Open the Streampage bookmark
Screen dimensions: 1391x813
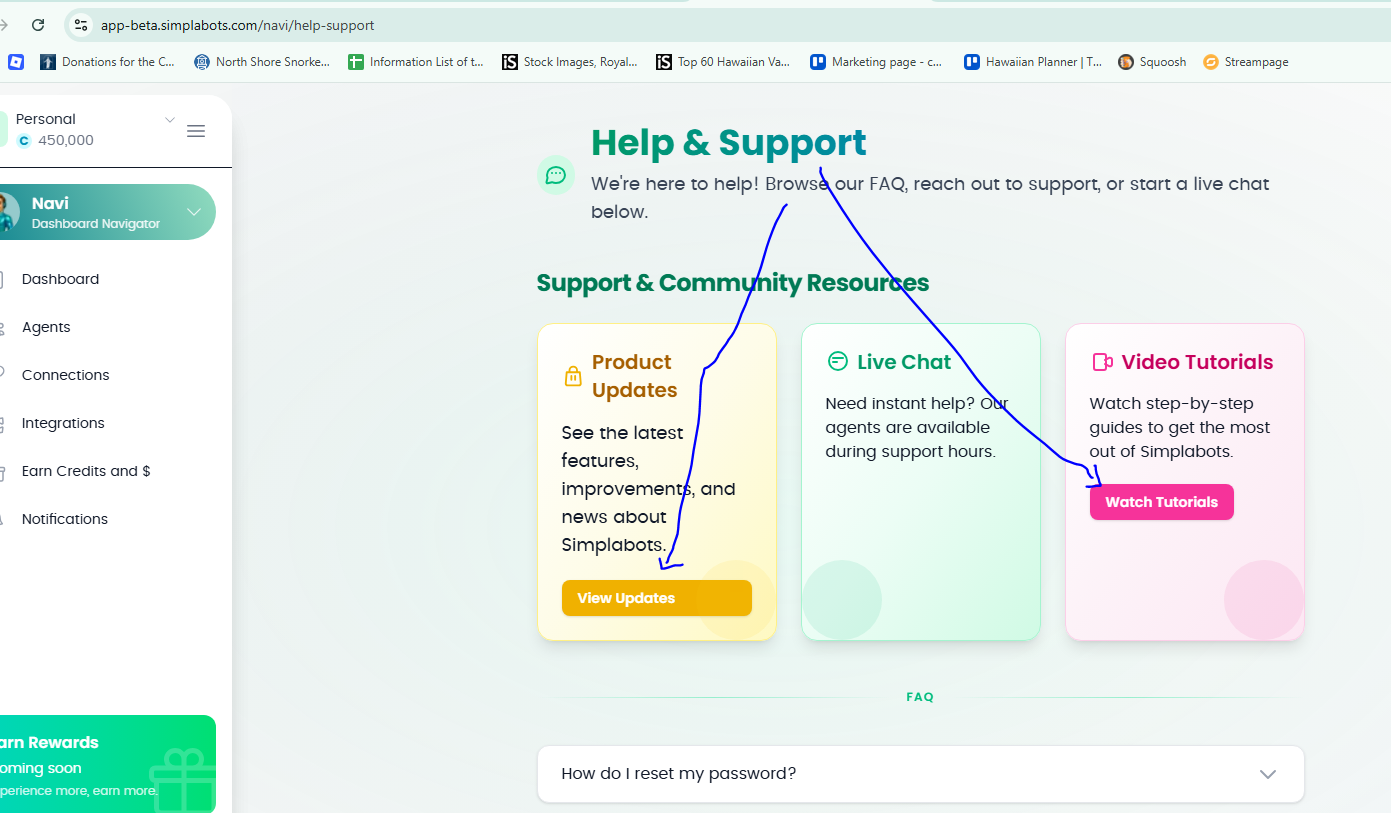1246,62
